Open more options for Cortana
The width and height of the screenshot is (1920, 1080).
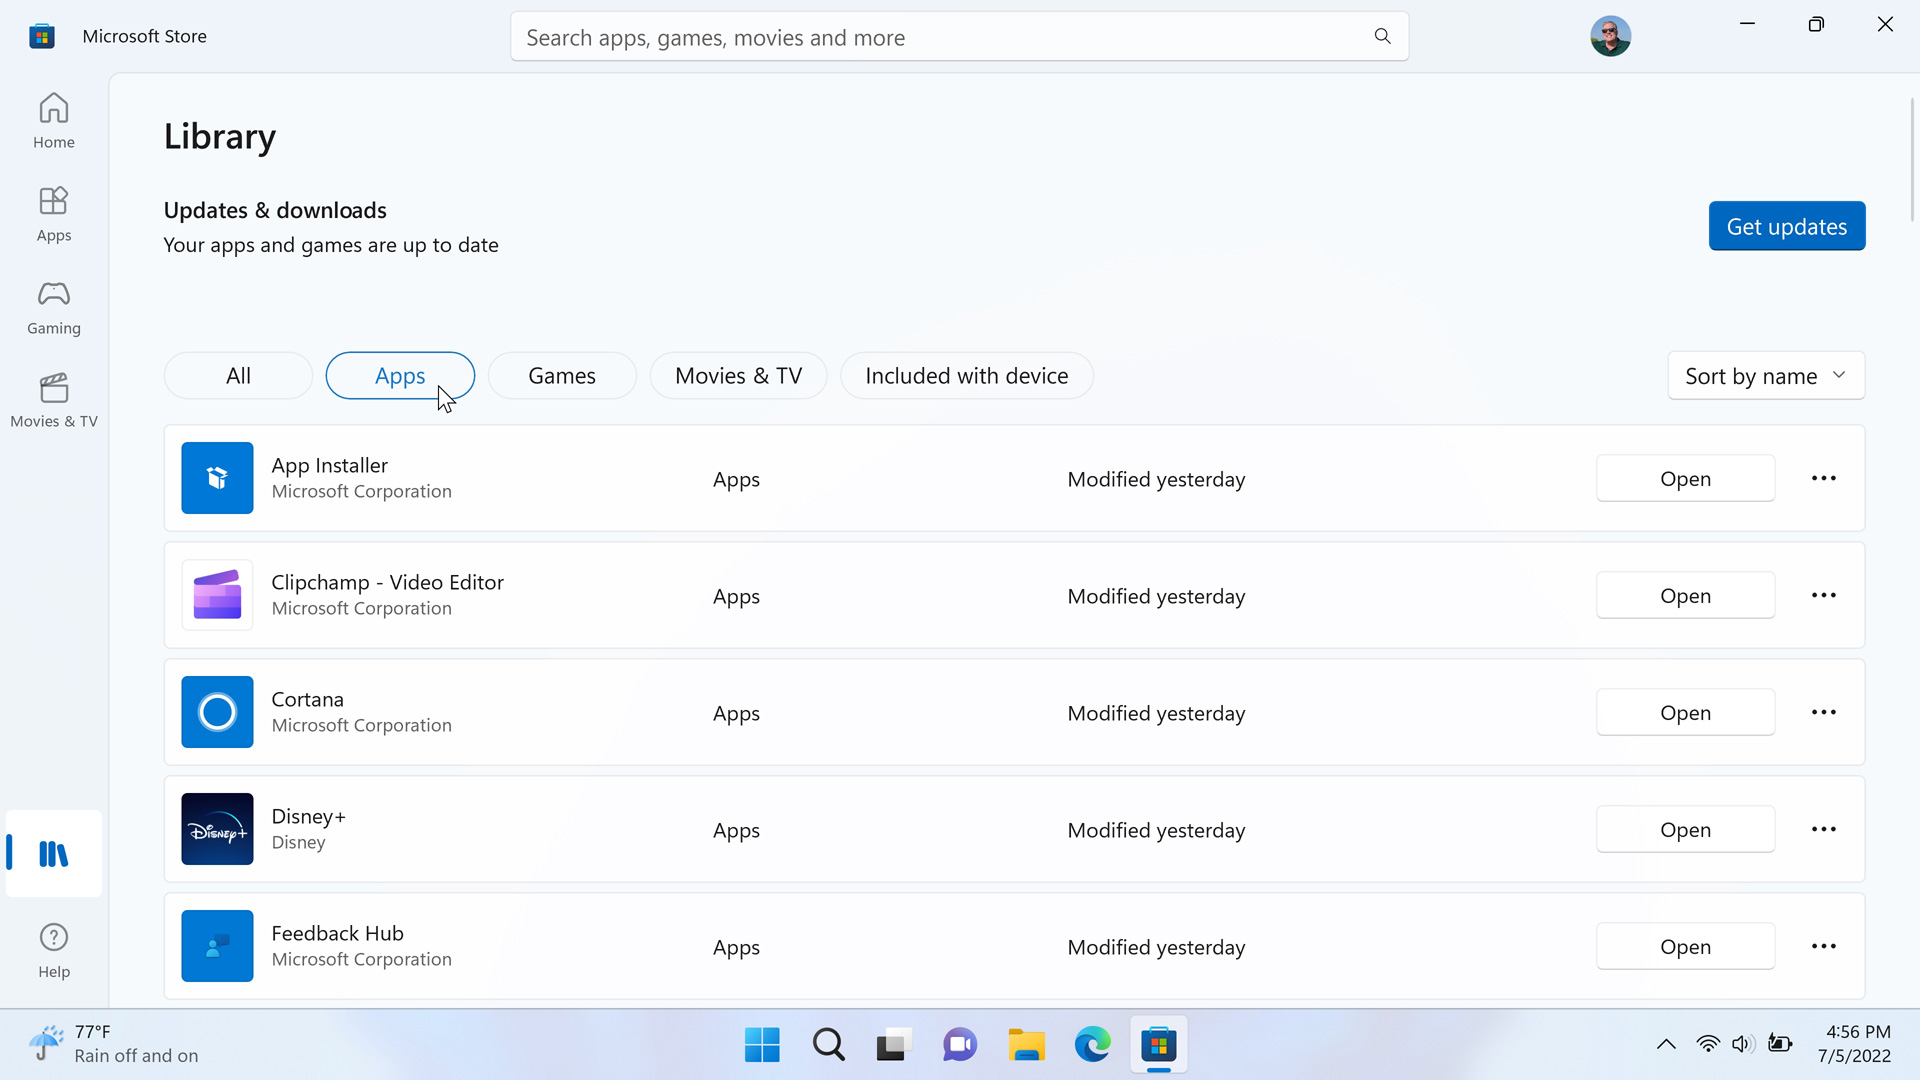(1823, 713)
